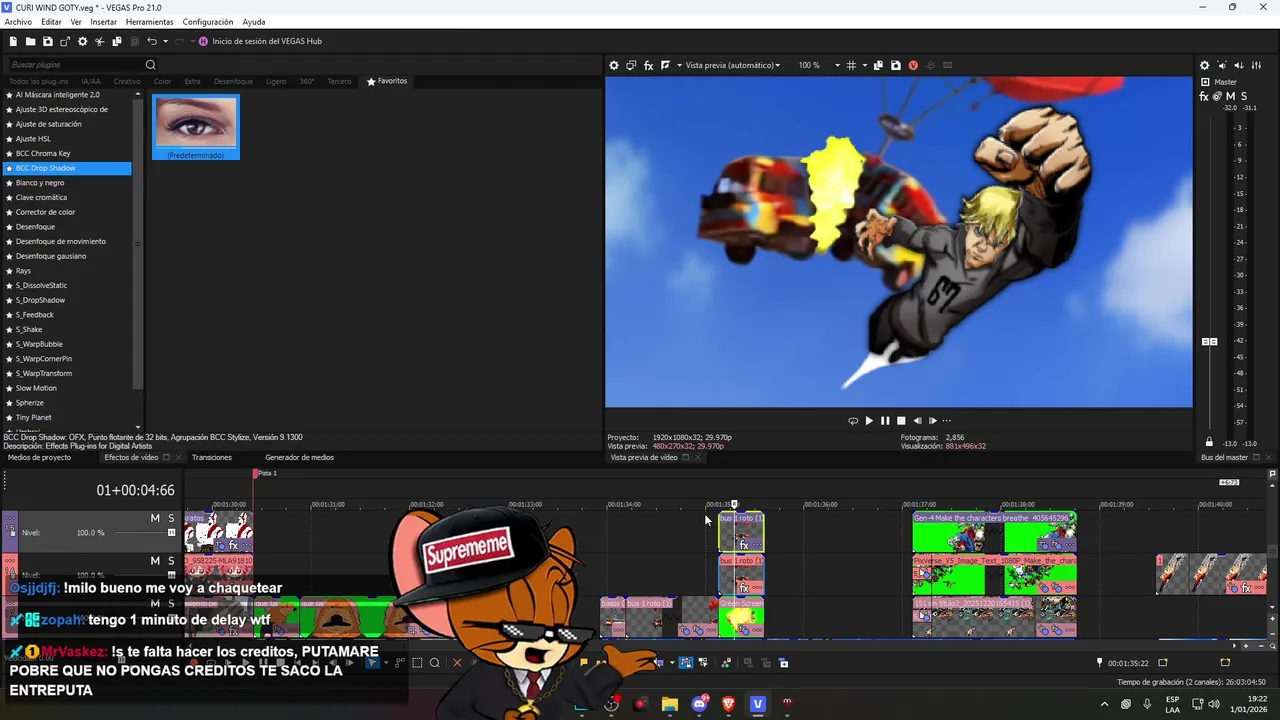1280x720 pixels.
Task: Save preview snapshot to file icon
Action: coord(895,65)
